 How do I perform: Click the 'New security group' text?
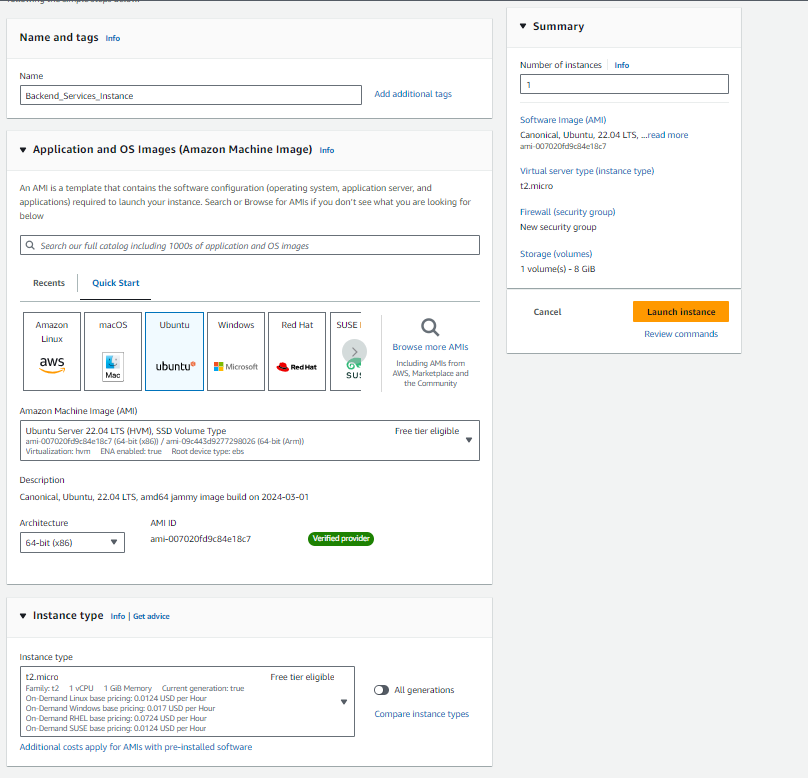tap(558, 227)
